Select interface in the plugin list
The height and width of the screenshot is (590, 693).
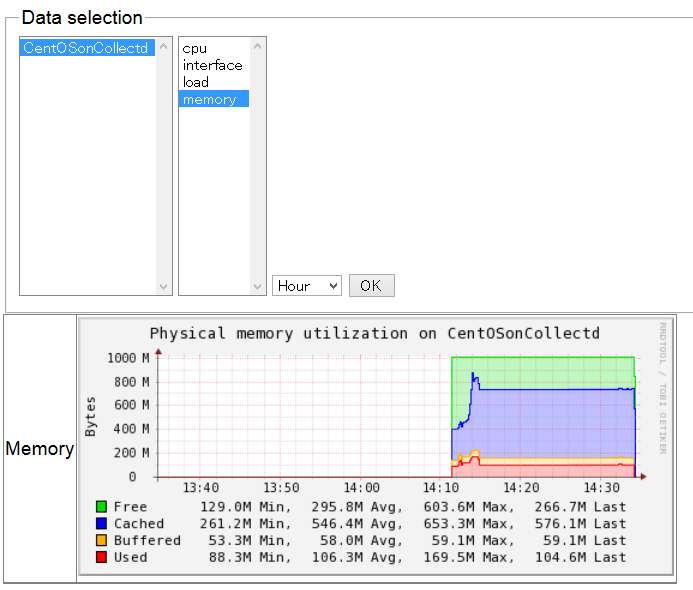tap(214, 65)
